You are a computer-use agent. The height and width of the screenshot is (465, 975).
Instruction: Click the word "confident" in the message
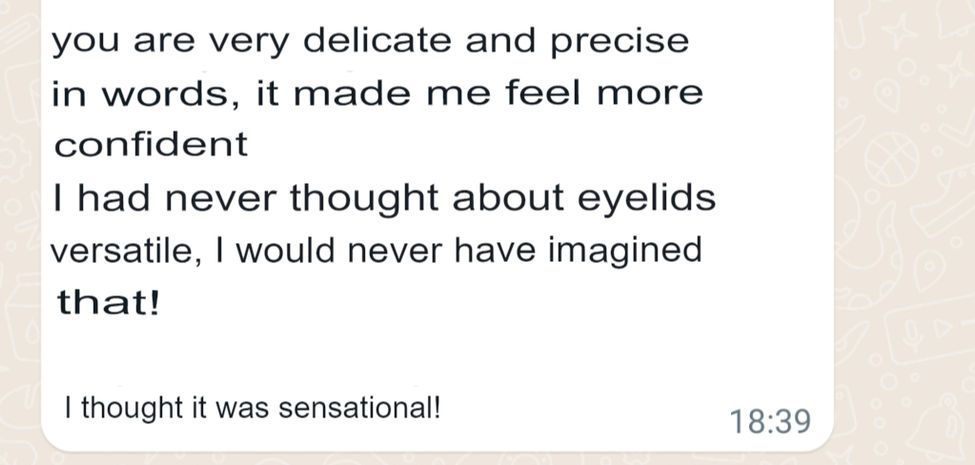151,145
